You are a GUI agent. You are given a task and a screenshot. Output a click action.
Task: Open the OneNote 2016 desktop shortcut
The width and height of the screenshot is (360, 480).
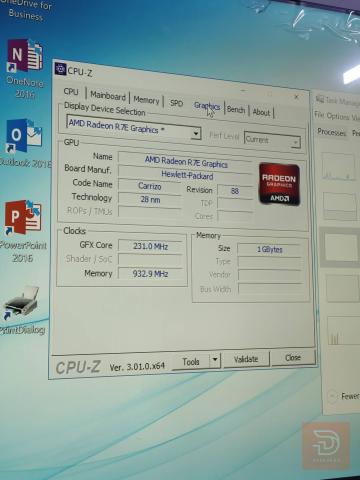tap(24, 68)
